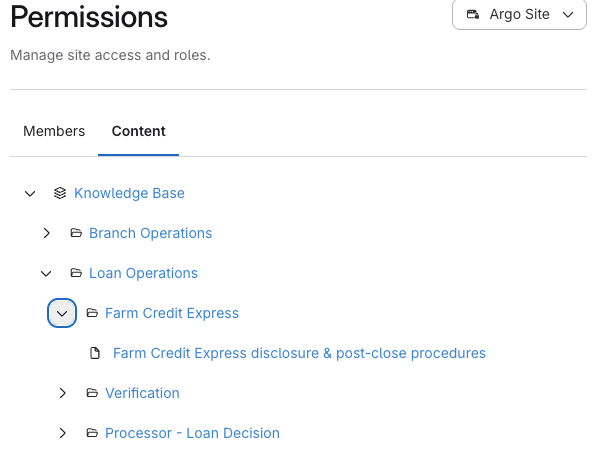Click the Verification folder icon
612x460 pixels.
(92, 393)
